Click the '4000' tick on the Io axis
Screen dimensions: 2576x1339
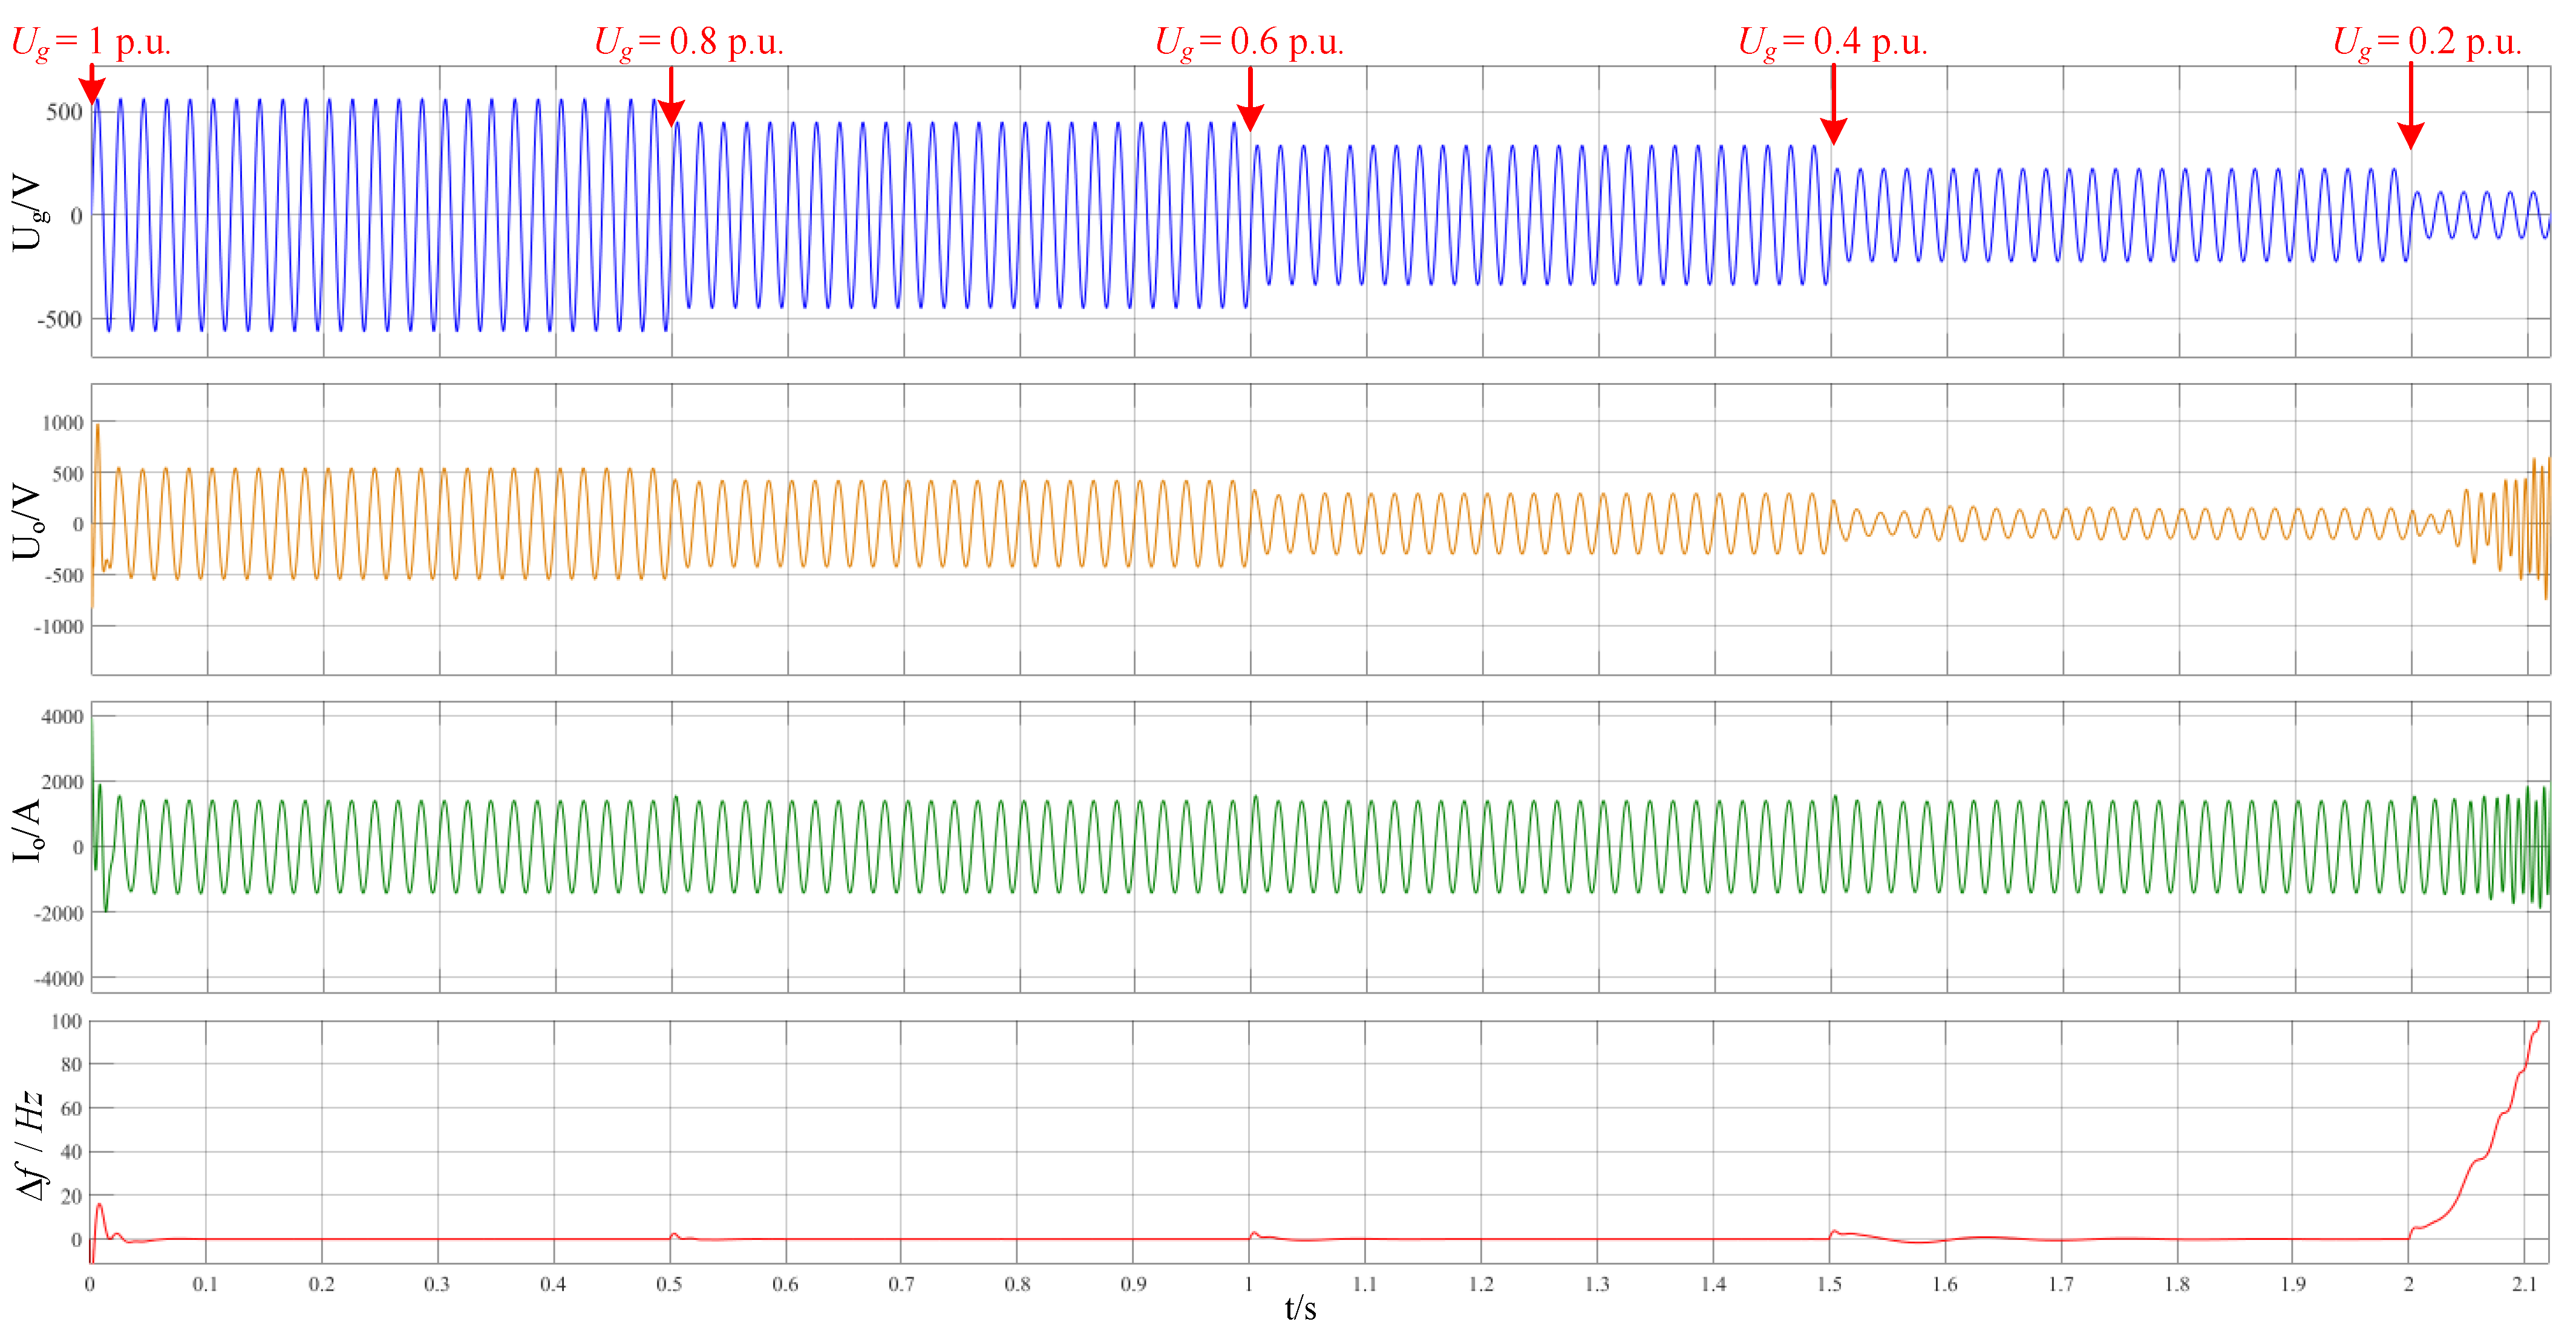pos(62,716)
